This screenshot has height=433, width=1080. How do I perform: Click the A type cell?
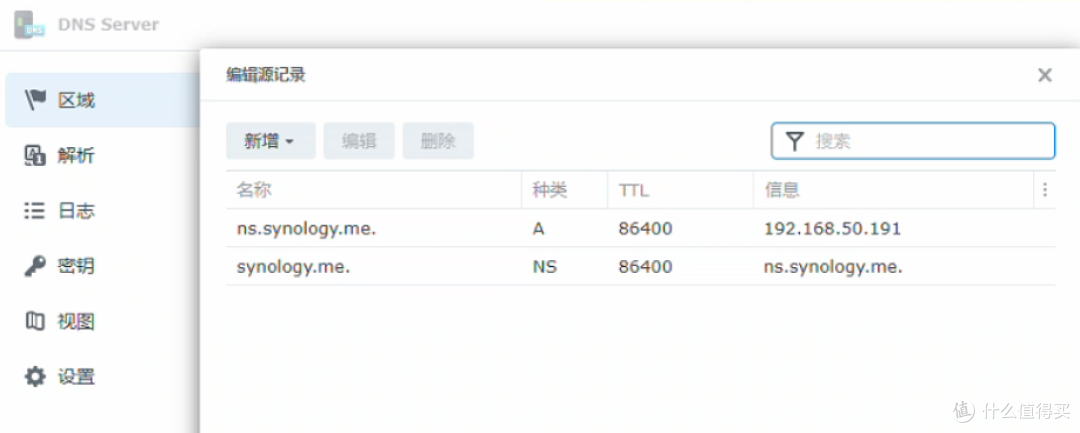tap(539, 229)
